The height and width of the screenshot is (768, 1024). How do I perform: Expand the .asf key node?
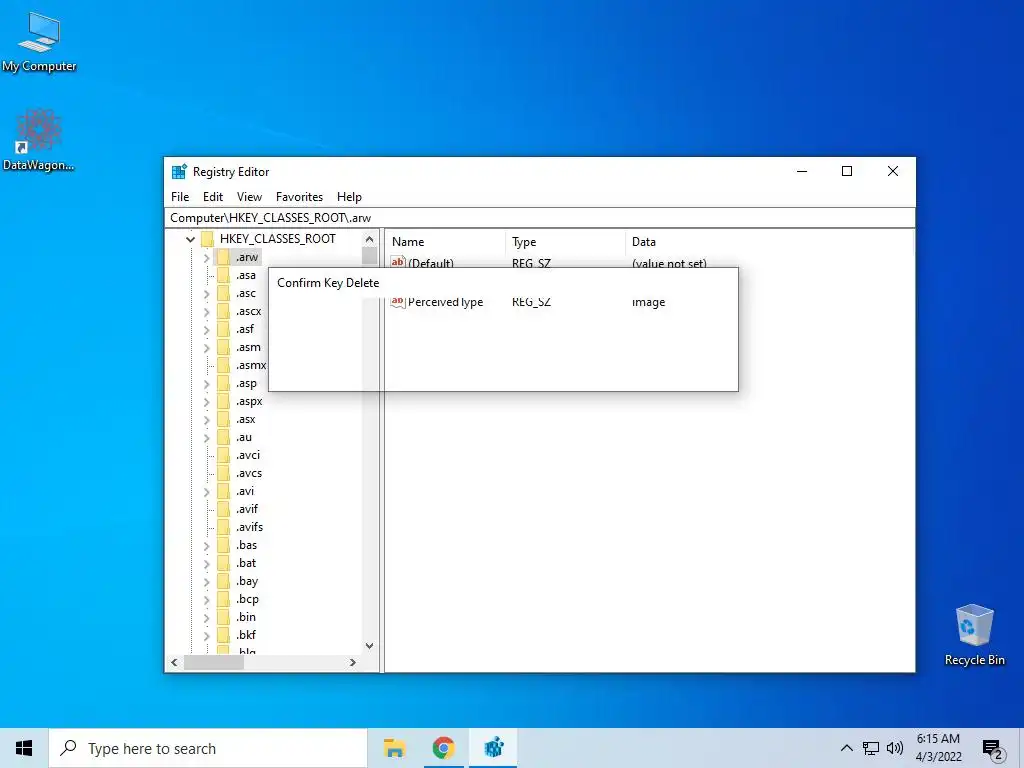206,330
